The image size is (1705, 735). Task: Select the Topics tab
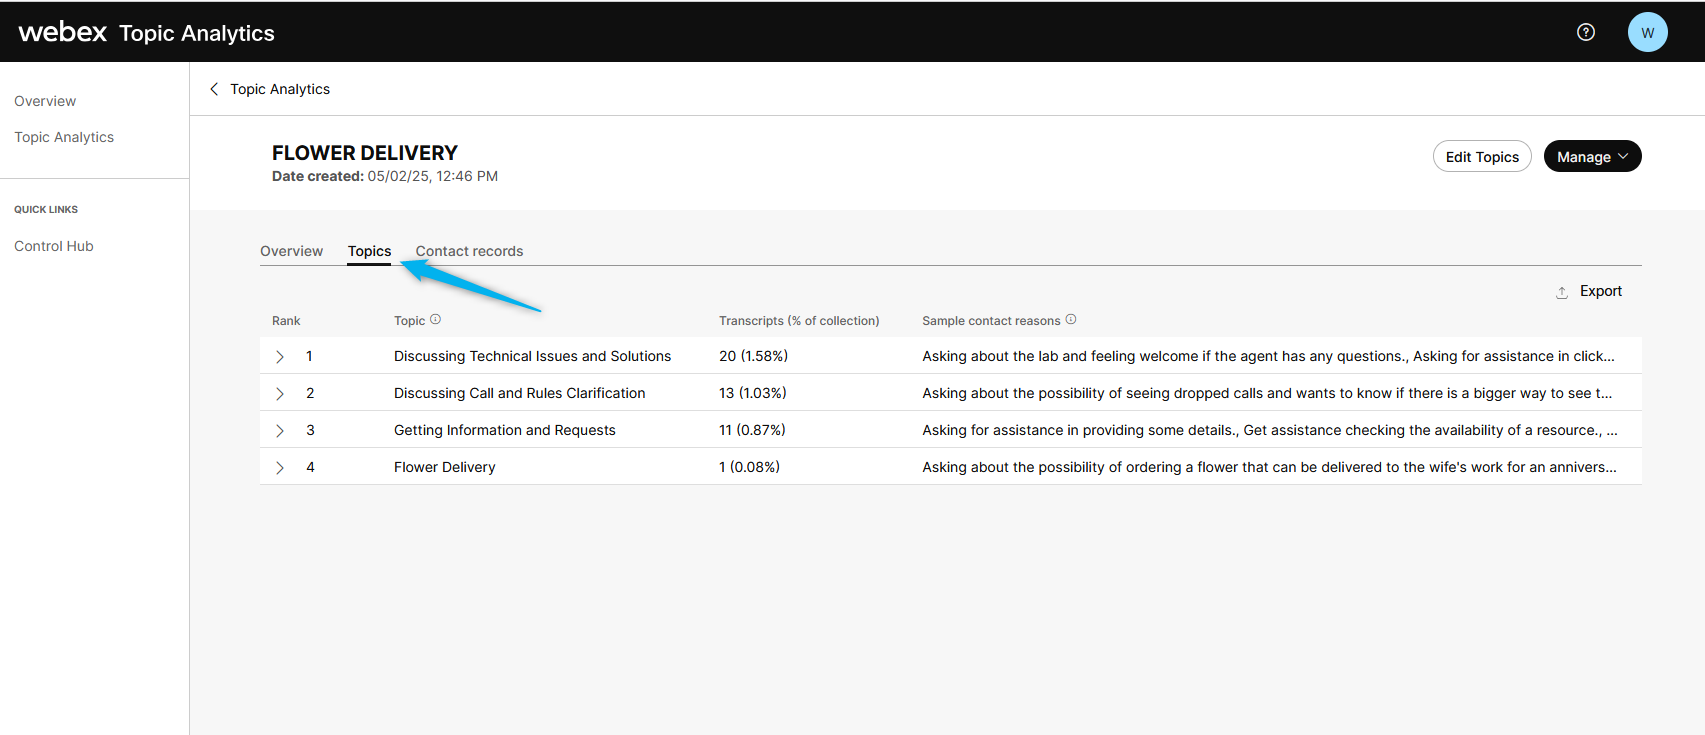coord(369,251)
